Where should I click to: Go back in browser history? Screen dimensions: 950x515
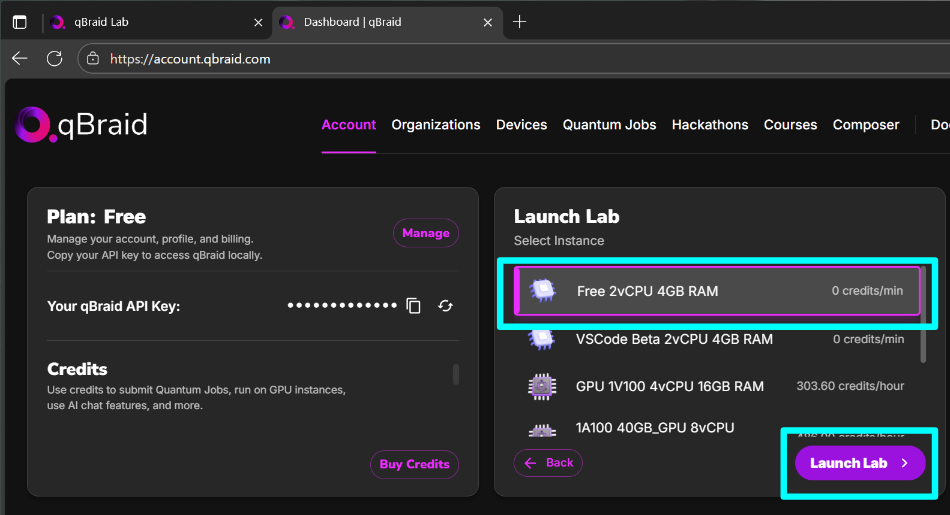coord(19,59)
